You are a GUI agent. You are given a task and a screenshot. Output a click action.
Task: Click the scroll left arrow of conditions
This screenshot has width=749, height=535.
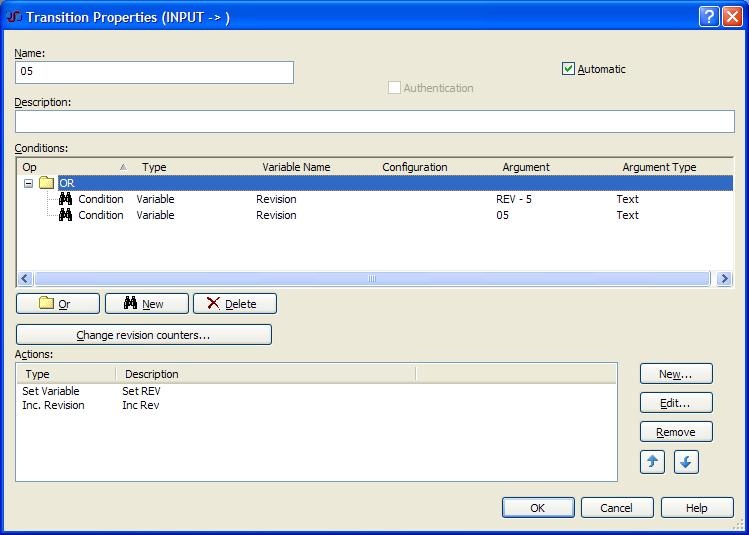coord(25,278)
